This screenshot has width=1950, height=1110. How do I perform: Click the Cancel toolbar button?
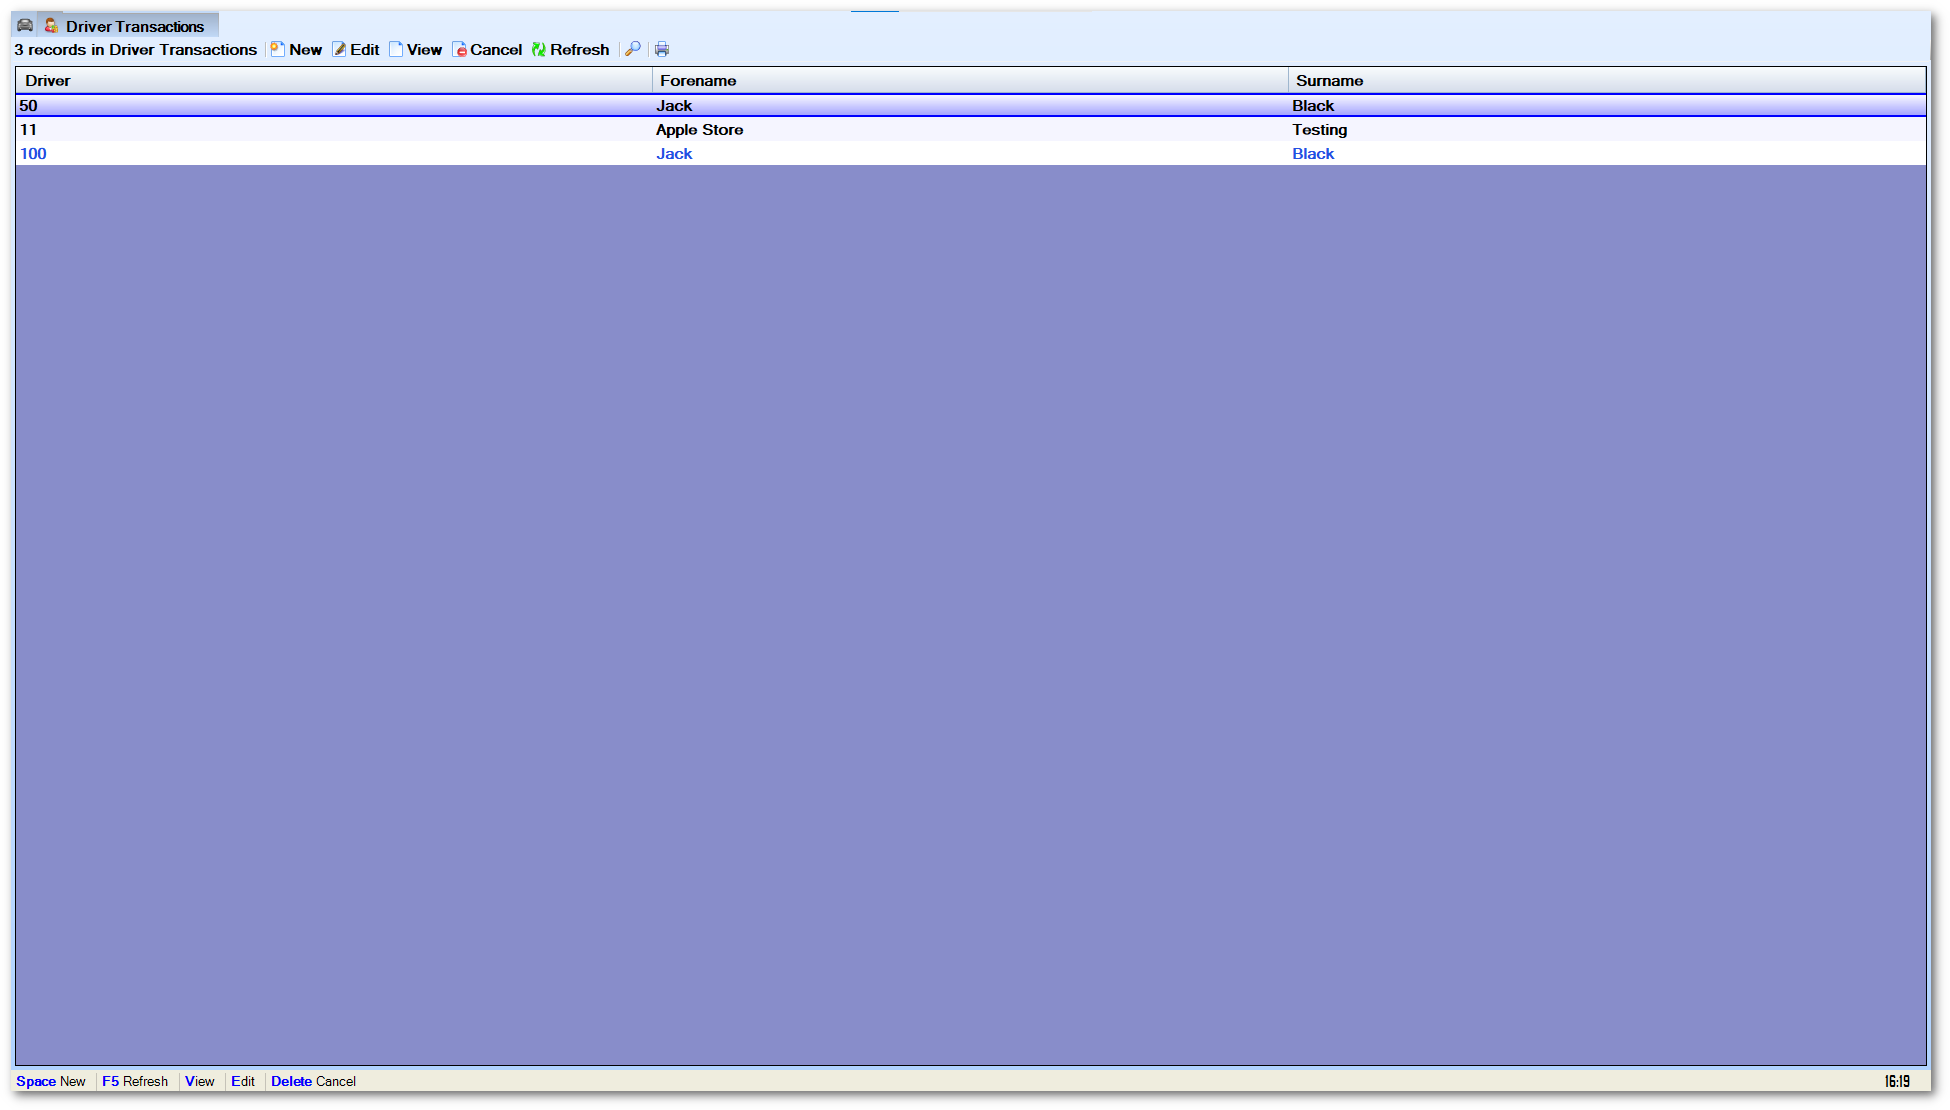488,50
